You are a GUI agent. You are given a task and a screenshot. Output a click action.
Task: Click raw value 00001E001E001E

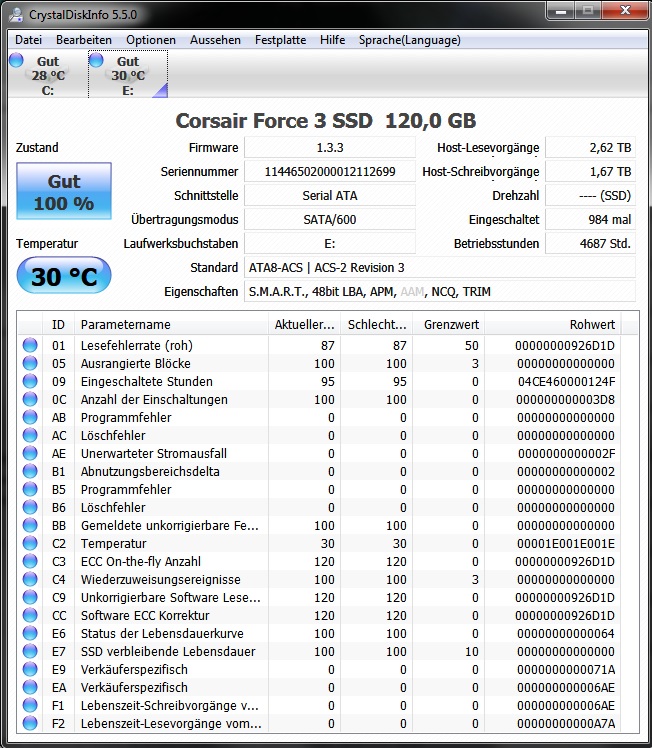[x=566, y=543]
